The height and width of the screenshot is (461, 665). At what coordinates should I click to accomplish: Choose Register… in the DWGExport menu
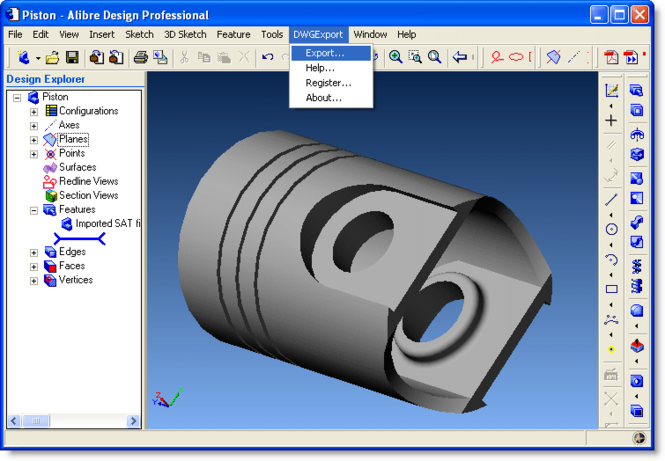331,83
